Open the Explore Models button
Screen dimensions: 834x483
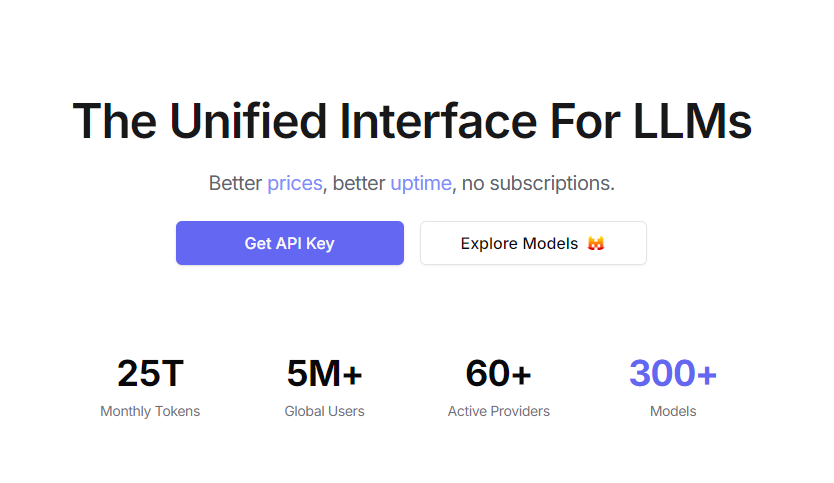520,243
